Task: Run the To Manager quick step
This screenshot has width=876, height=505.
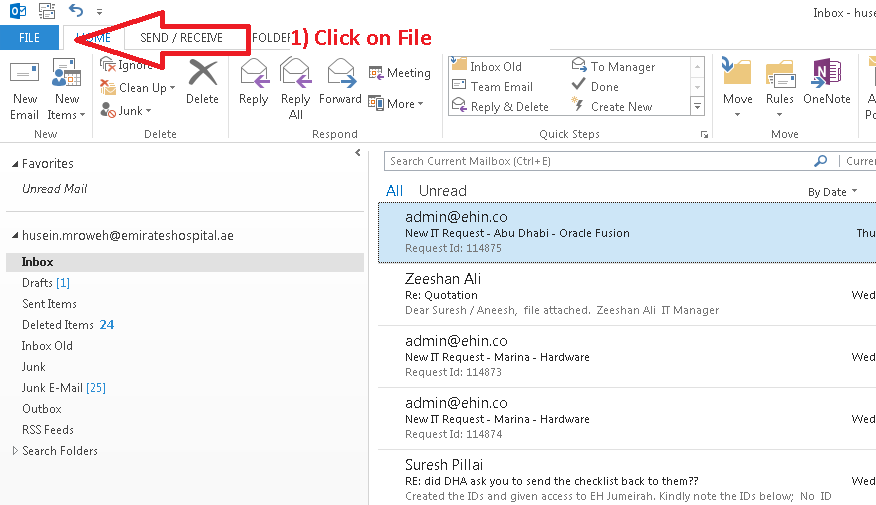Action: [x=613, y=66]
